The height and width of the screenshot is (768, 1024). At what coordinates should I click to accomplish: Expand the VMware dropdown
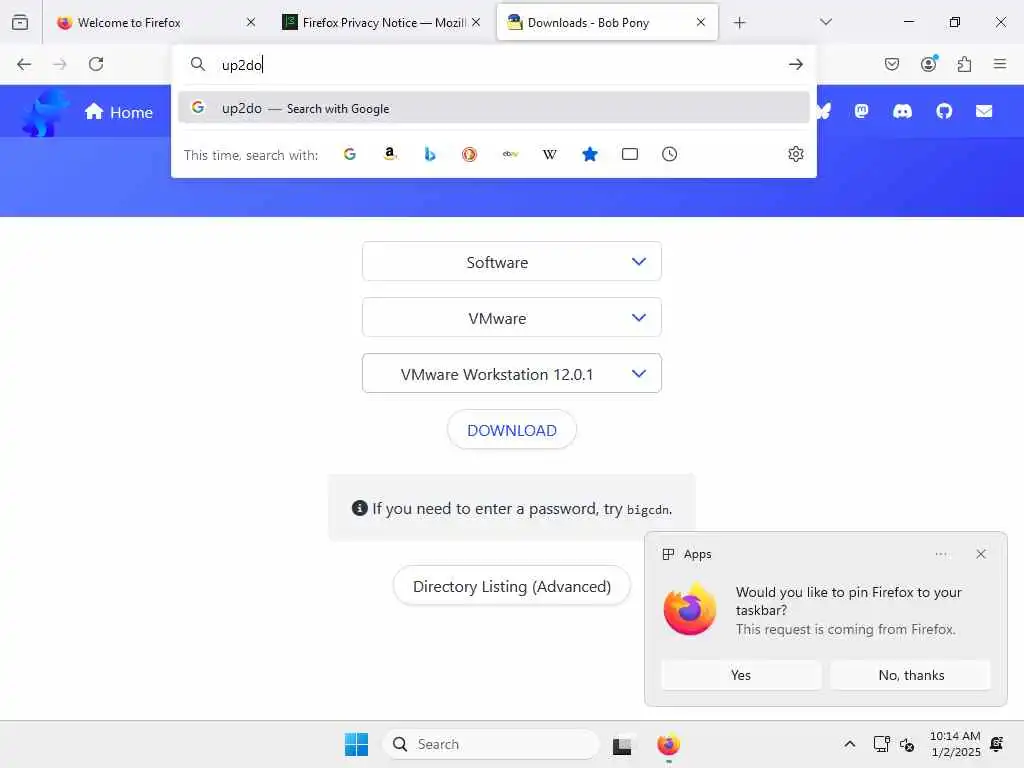point(512,317)
